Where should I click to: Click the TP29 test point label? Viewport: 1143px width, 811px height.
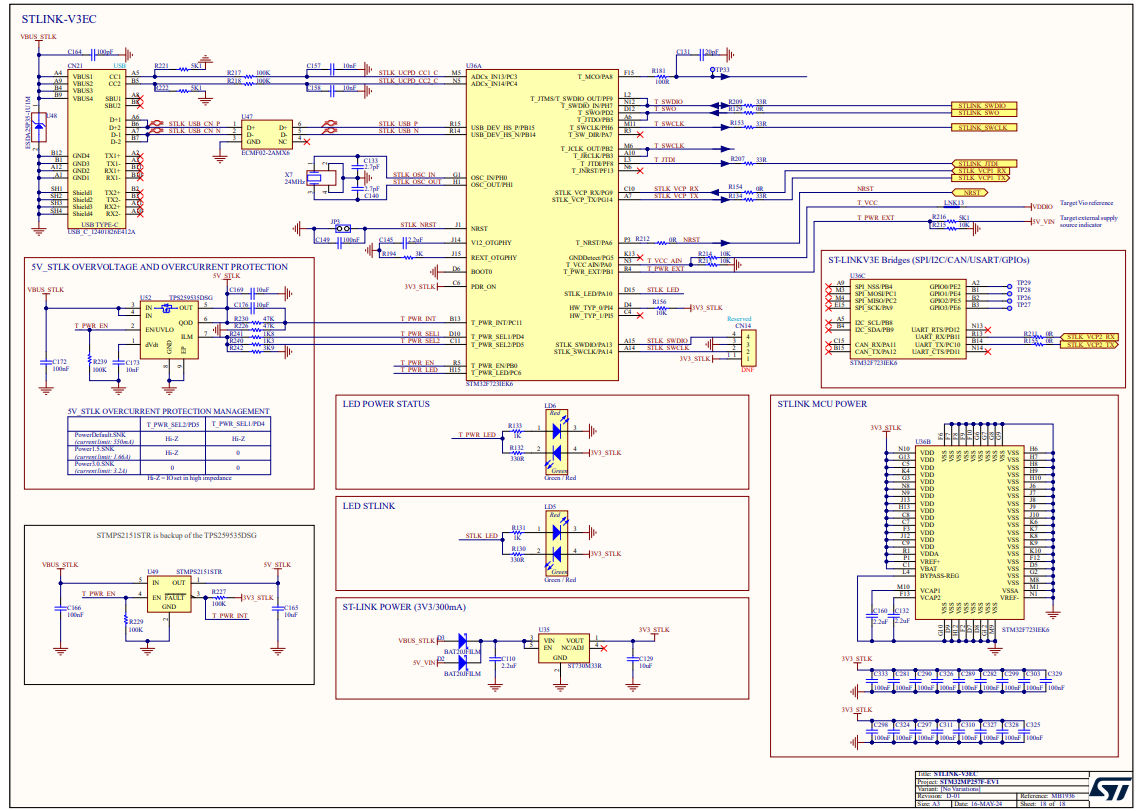point(1024,283)
